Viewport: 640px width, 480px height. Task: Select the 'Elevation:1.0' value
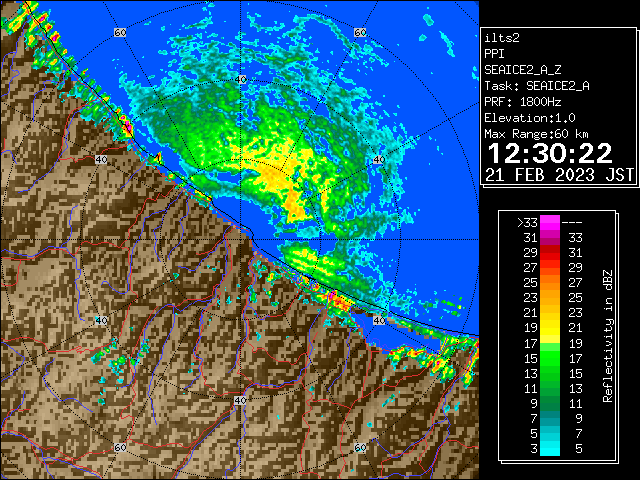tap(530, 118)
